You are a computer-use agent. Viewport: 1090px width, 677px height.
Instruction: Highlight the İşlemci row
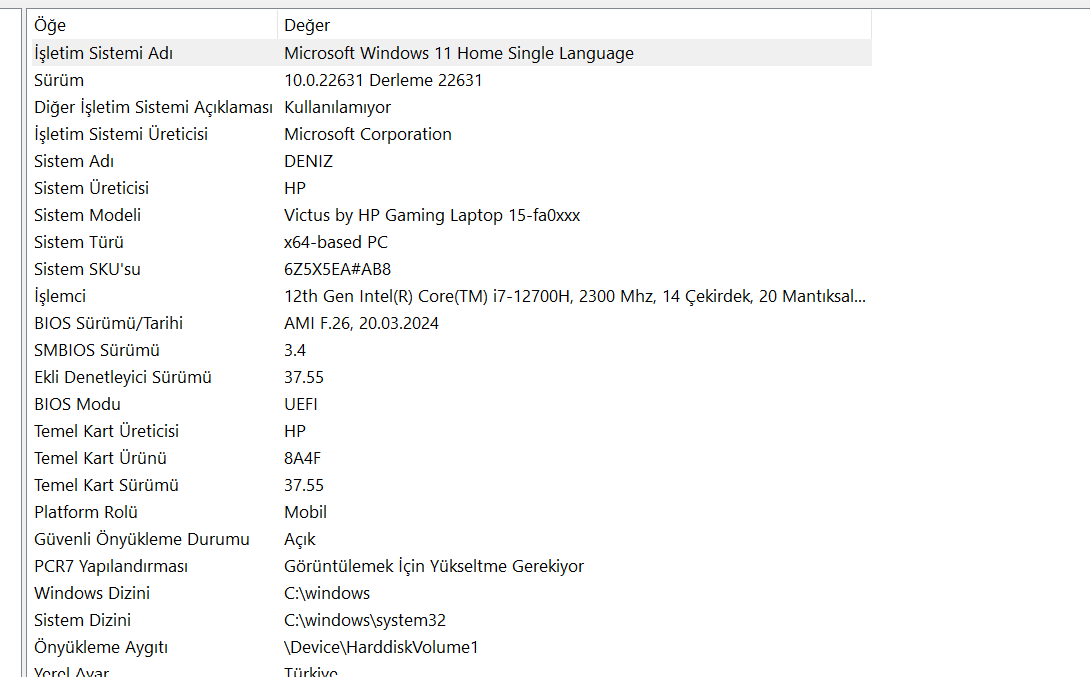coord(60,296)
